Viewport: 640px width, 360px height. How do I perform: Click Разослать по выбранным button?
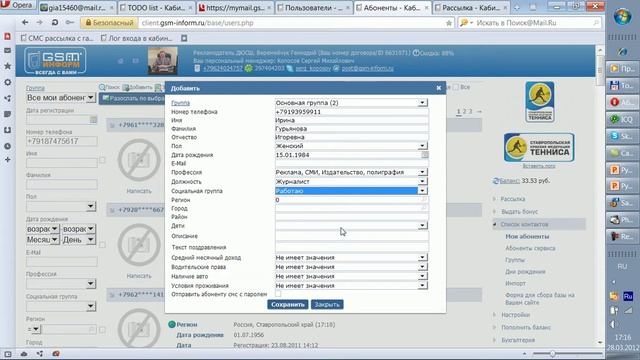point(133,98)
